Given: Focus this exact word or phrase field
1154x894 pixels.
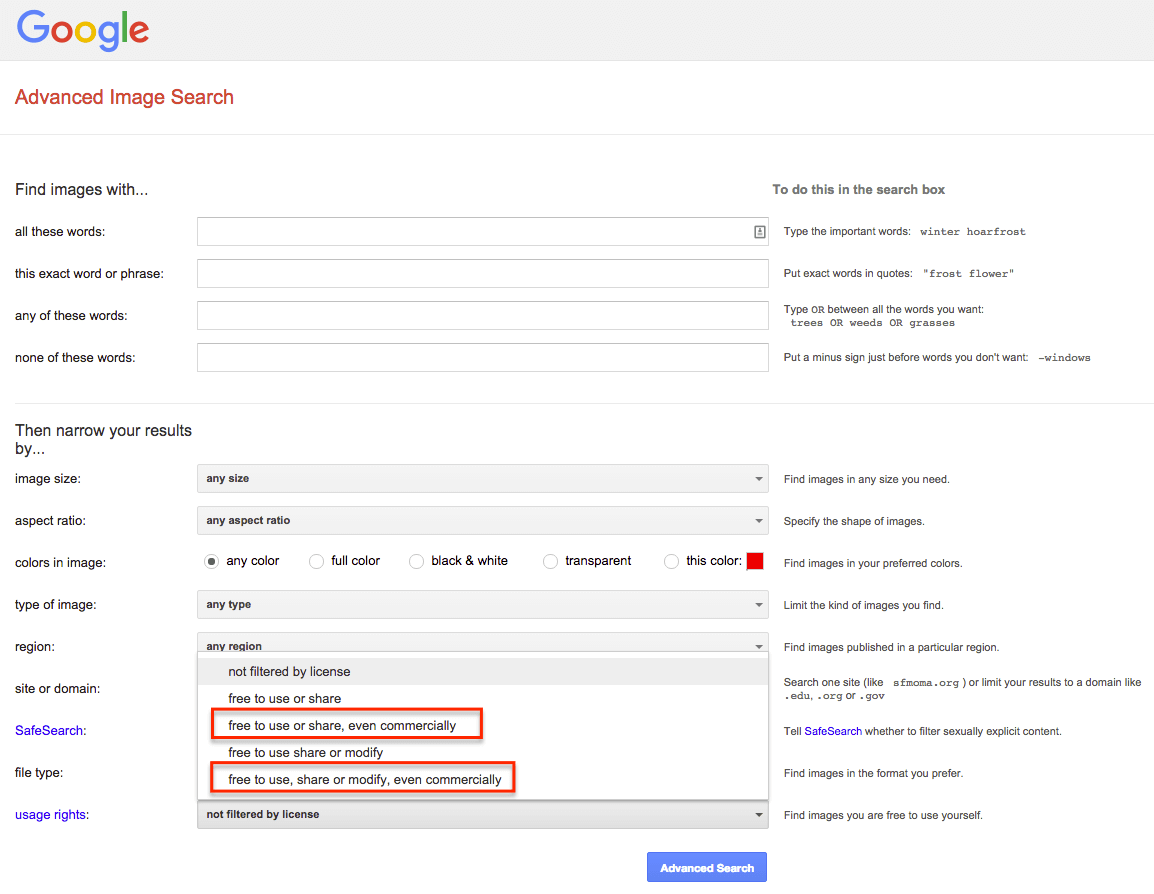Looking at the screenshot, I should point(483,274).
